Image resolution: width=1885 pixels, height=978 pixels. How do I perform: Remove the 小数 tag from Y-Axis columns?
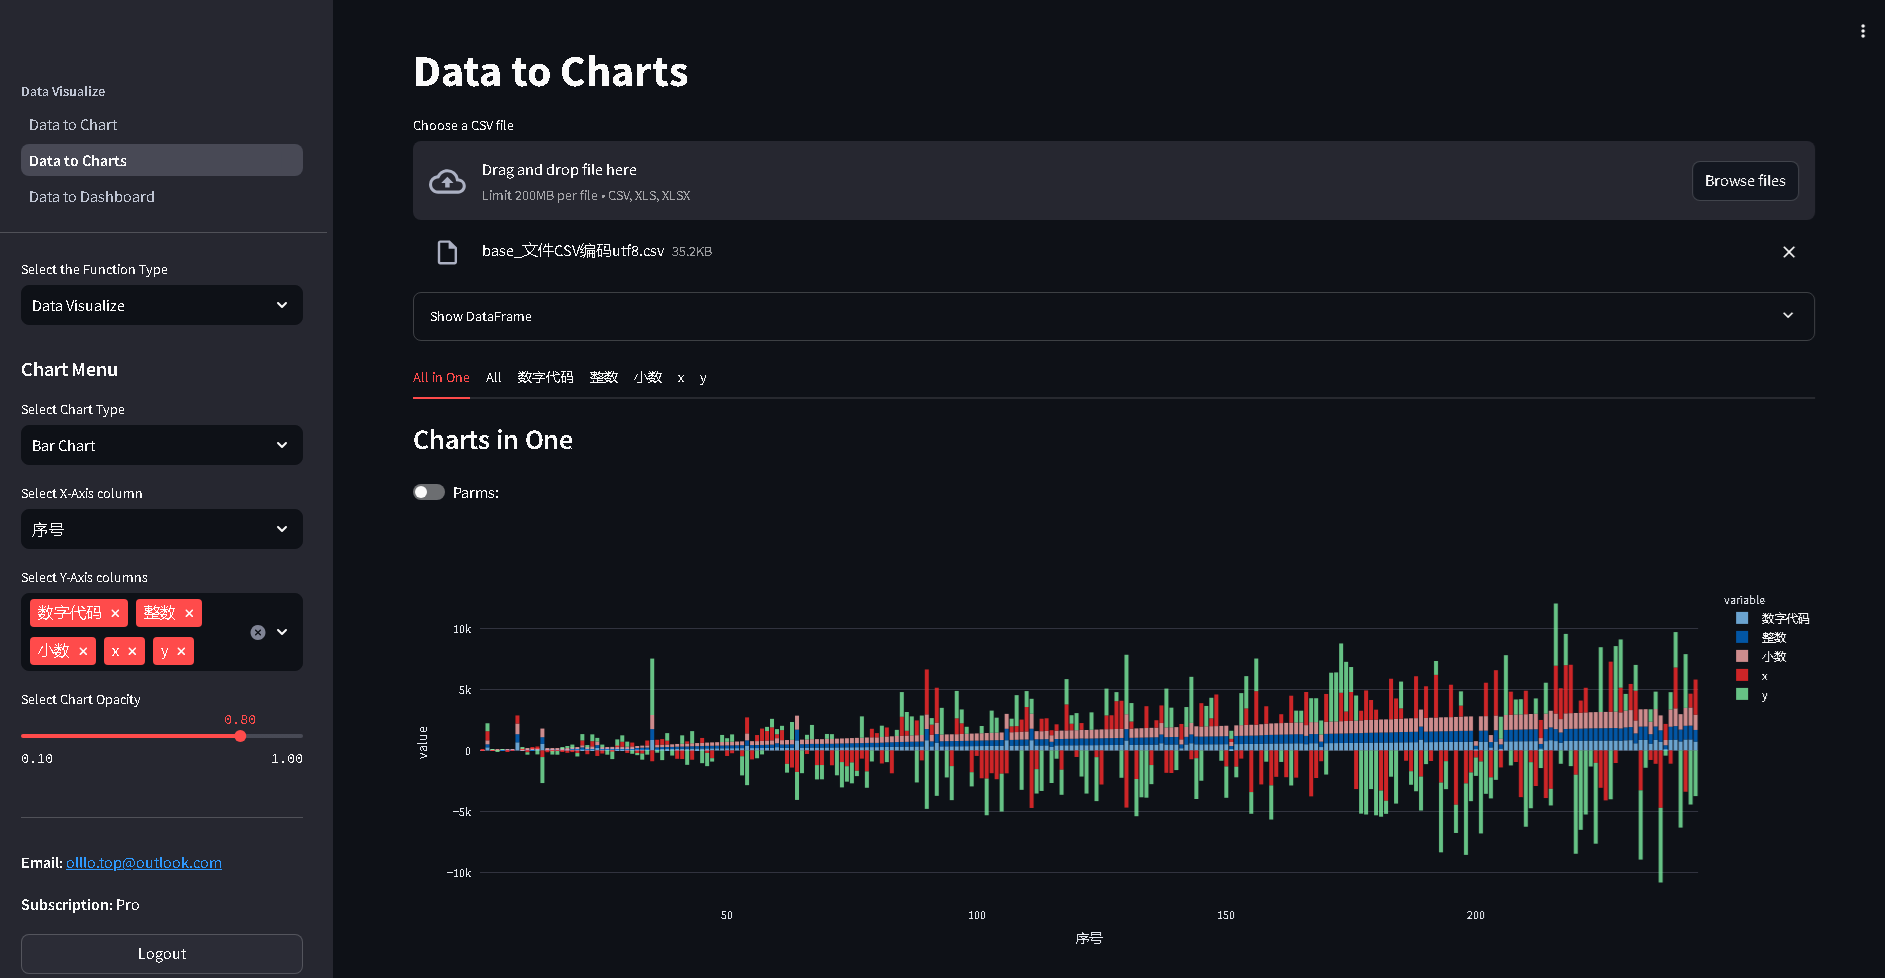[x=83, y=650]
